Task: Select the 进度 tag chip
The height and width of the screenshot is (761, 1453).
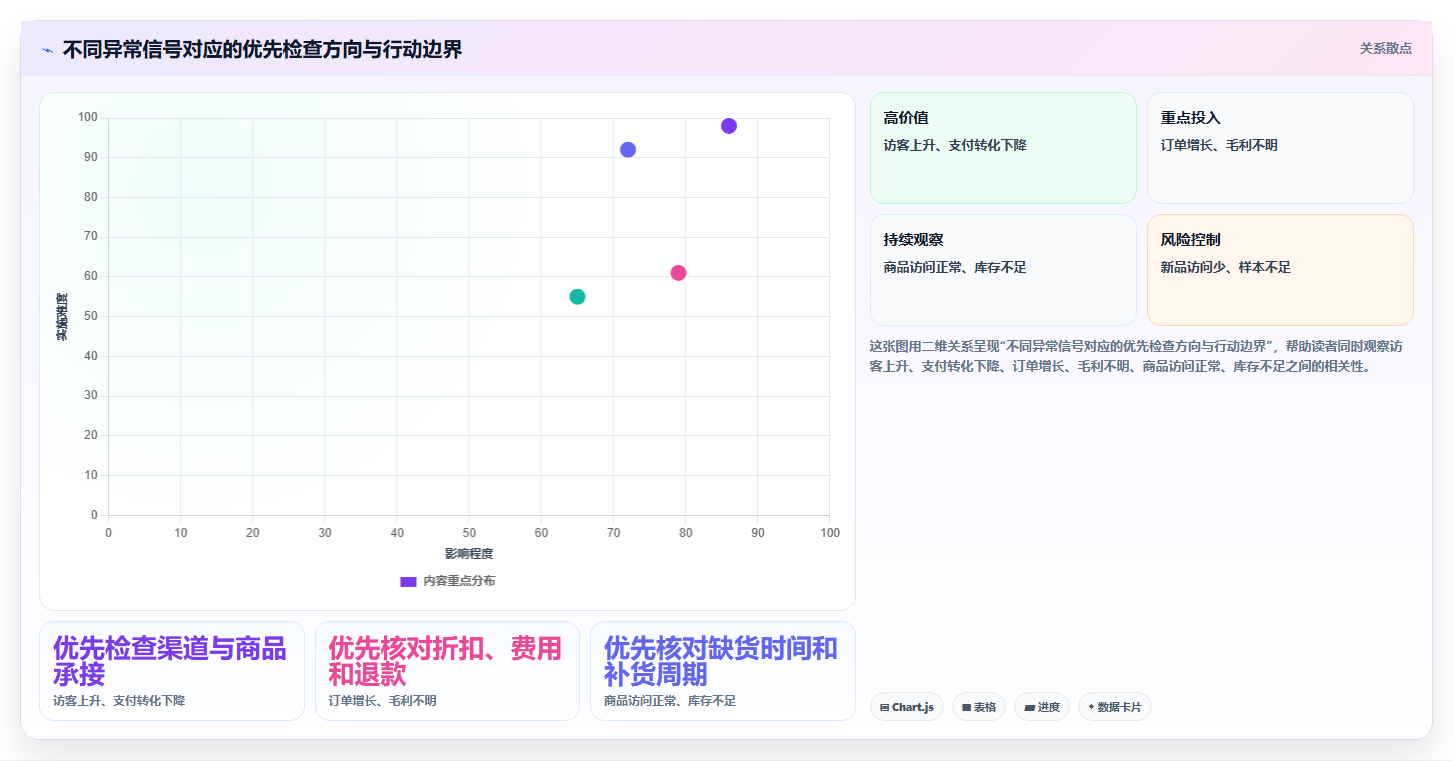Action: click(1042, 707)
